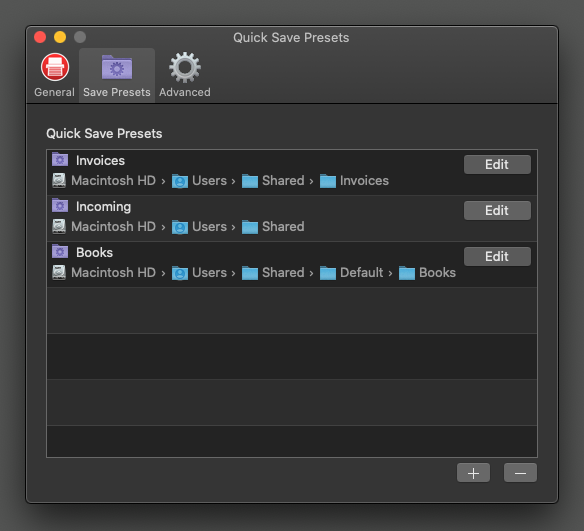Add a new preset with plus button
Viewport: 584px width, 531px height.
coord(473,473)
